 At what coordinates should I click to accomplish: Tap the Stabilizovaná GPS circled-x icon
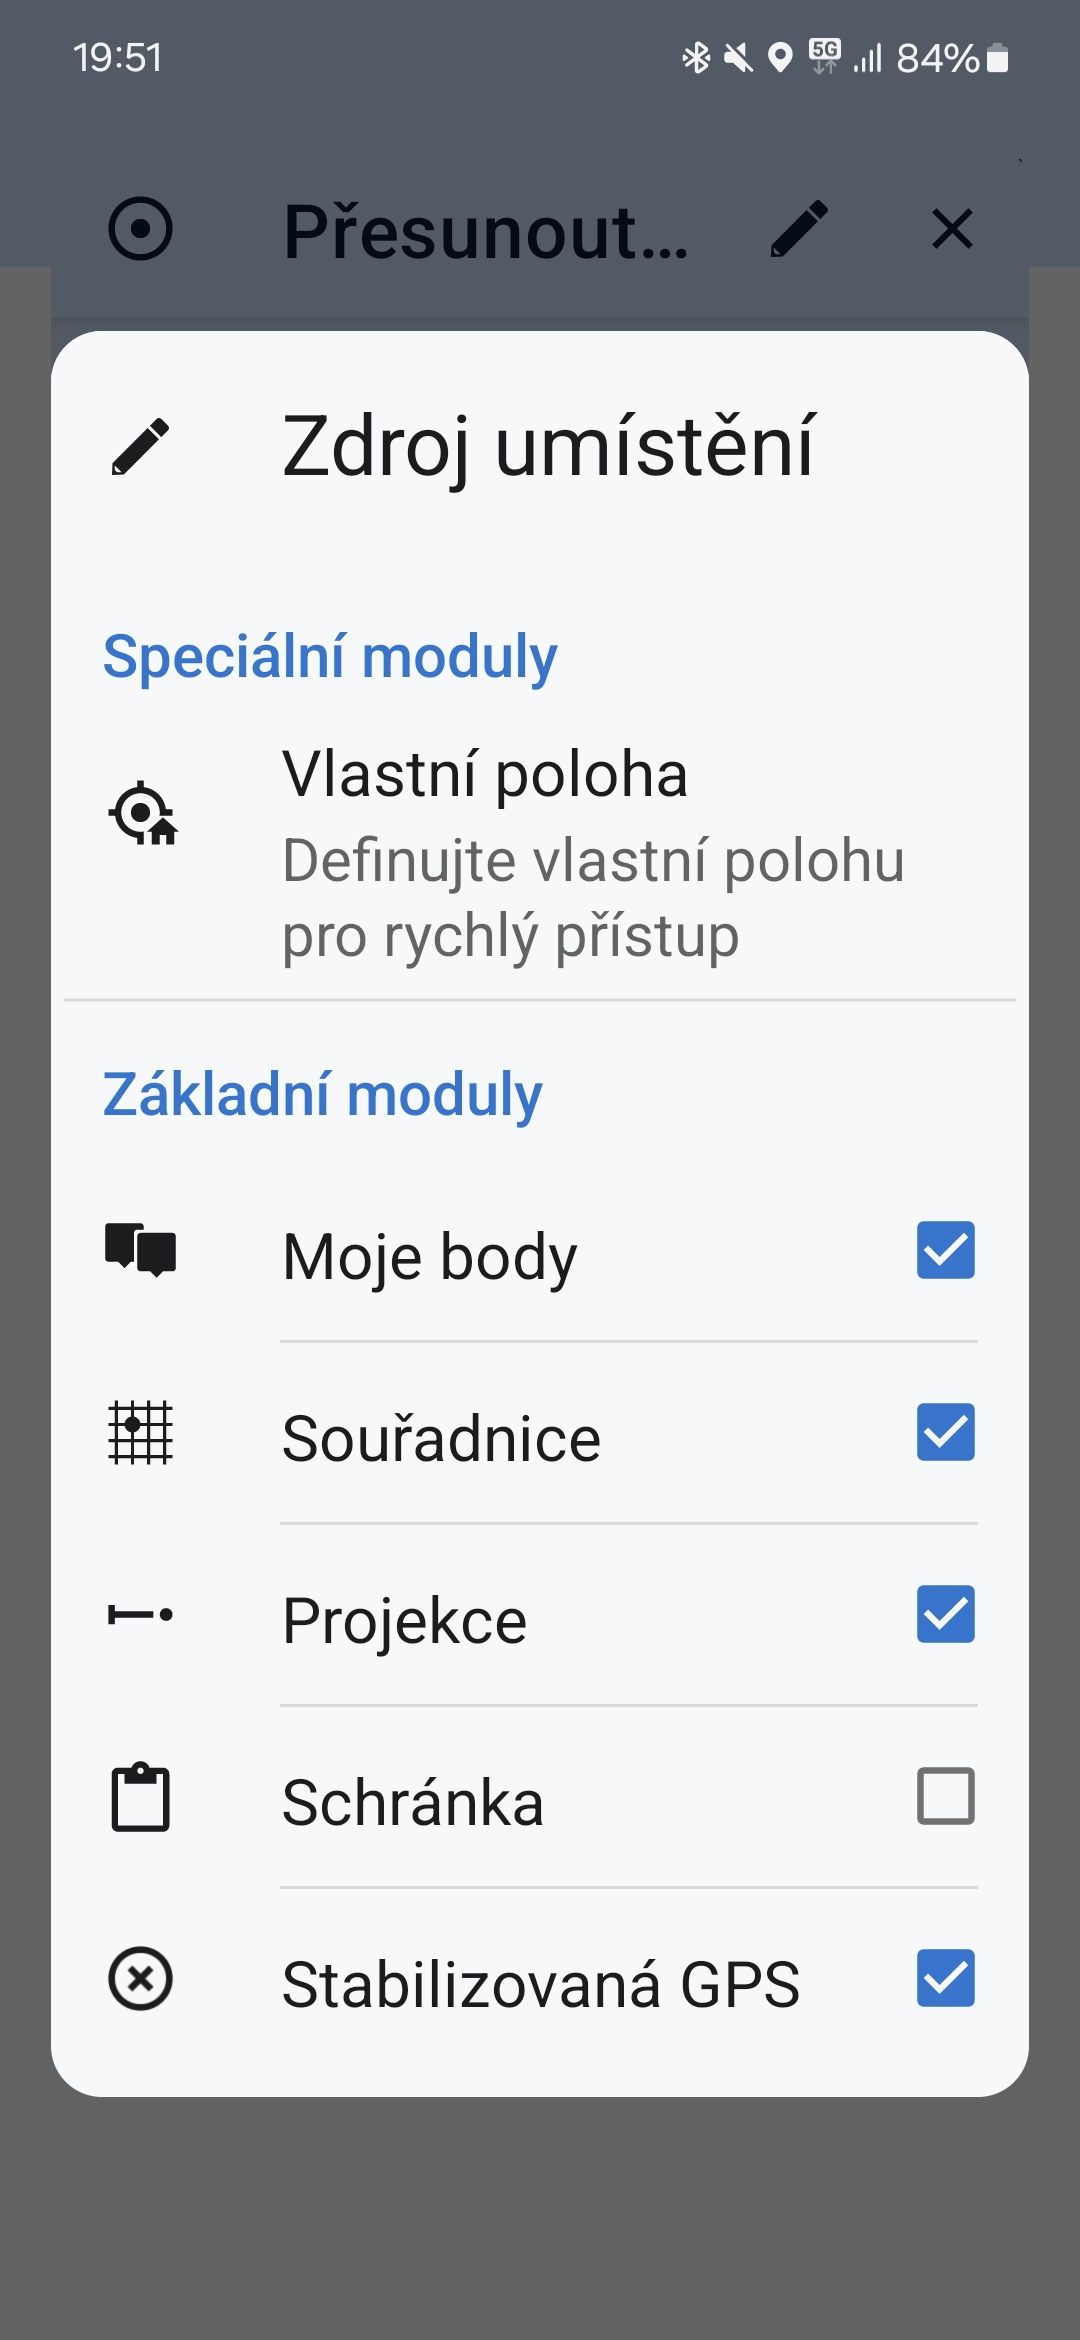(x=140, y=1979)
